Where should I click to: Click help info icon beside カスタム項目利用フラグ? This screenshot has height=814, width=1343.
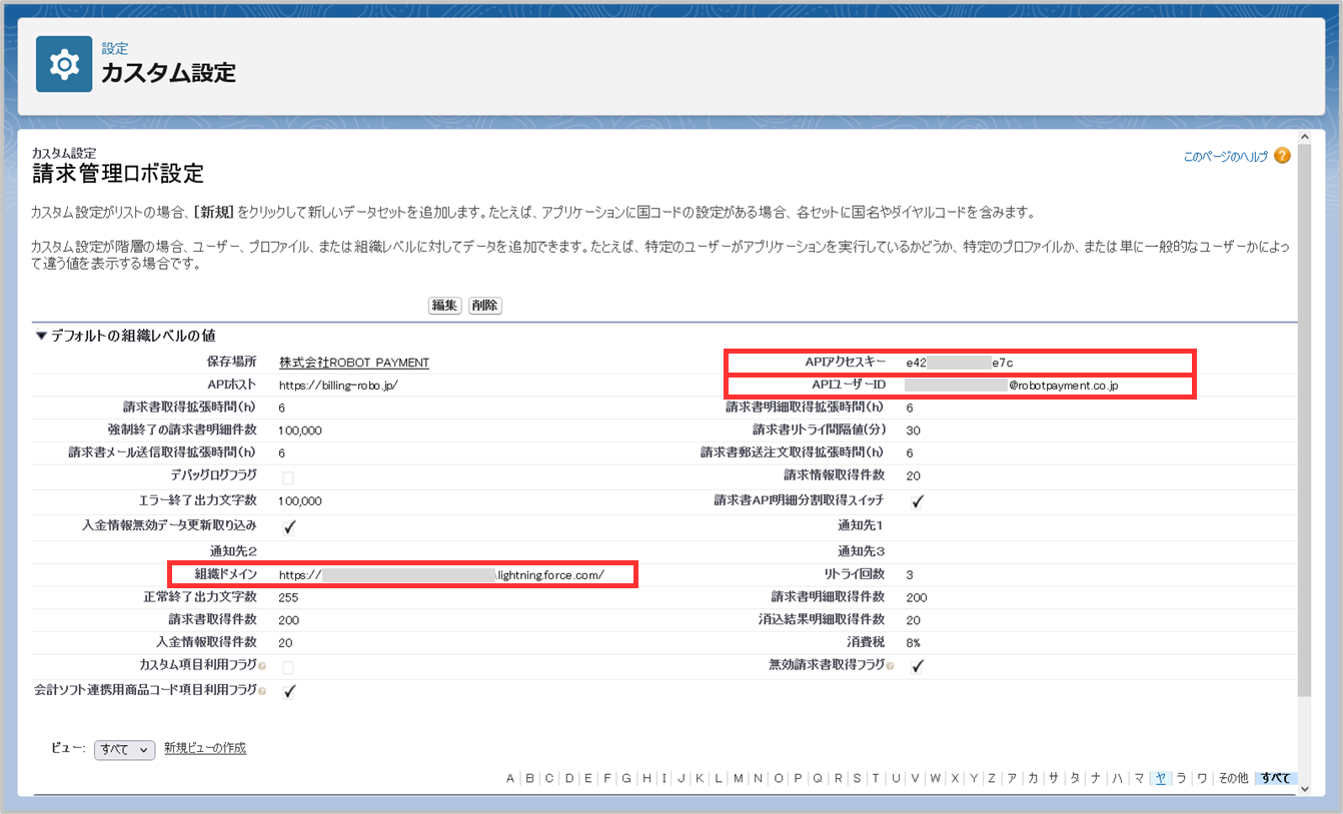click(x=262, y=666)
